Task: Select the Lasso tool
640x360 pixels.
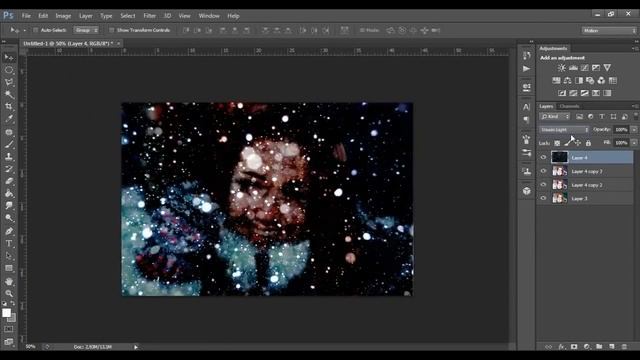Action: [x=9, y=82]
